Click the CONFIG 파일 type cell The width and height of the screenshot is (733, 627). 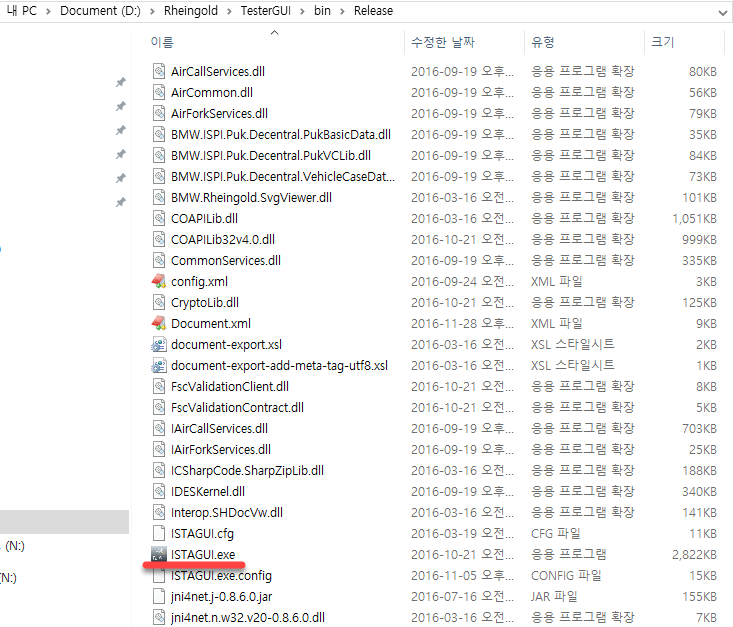coord(566,576)
